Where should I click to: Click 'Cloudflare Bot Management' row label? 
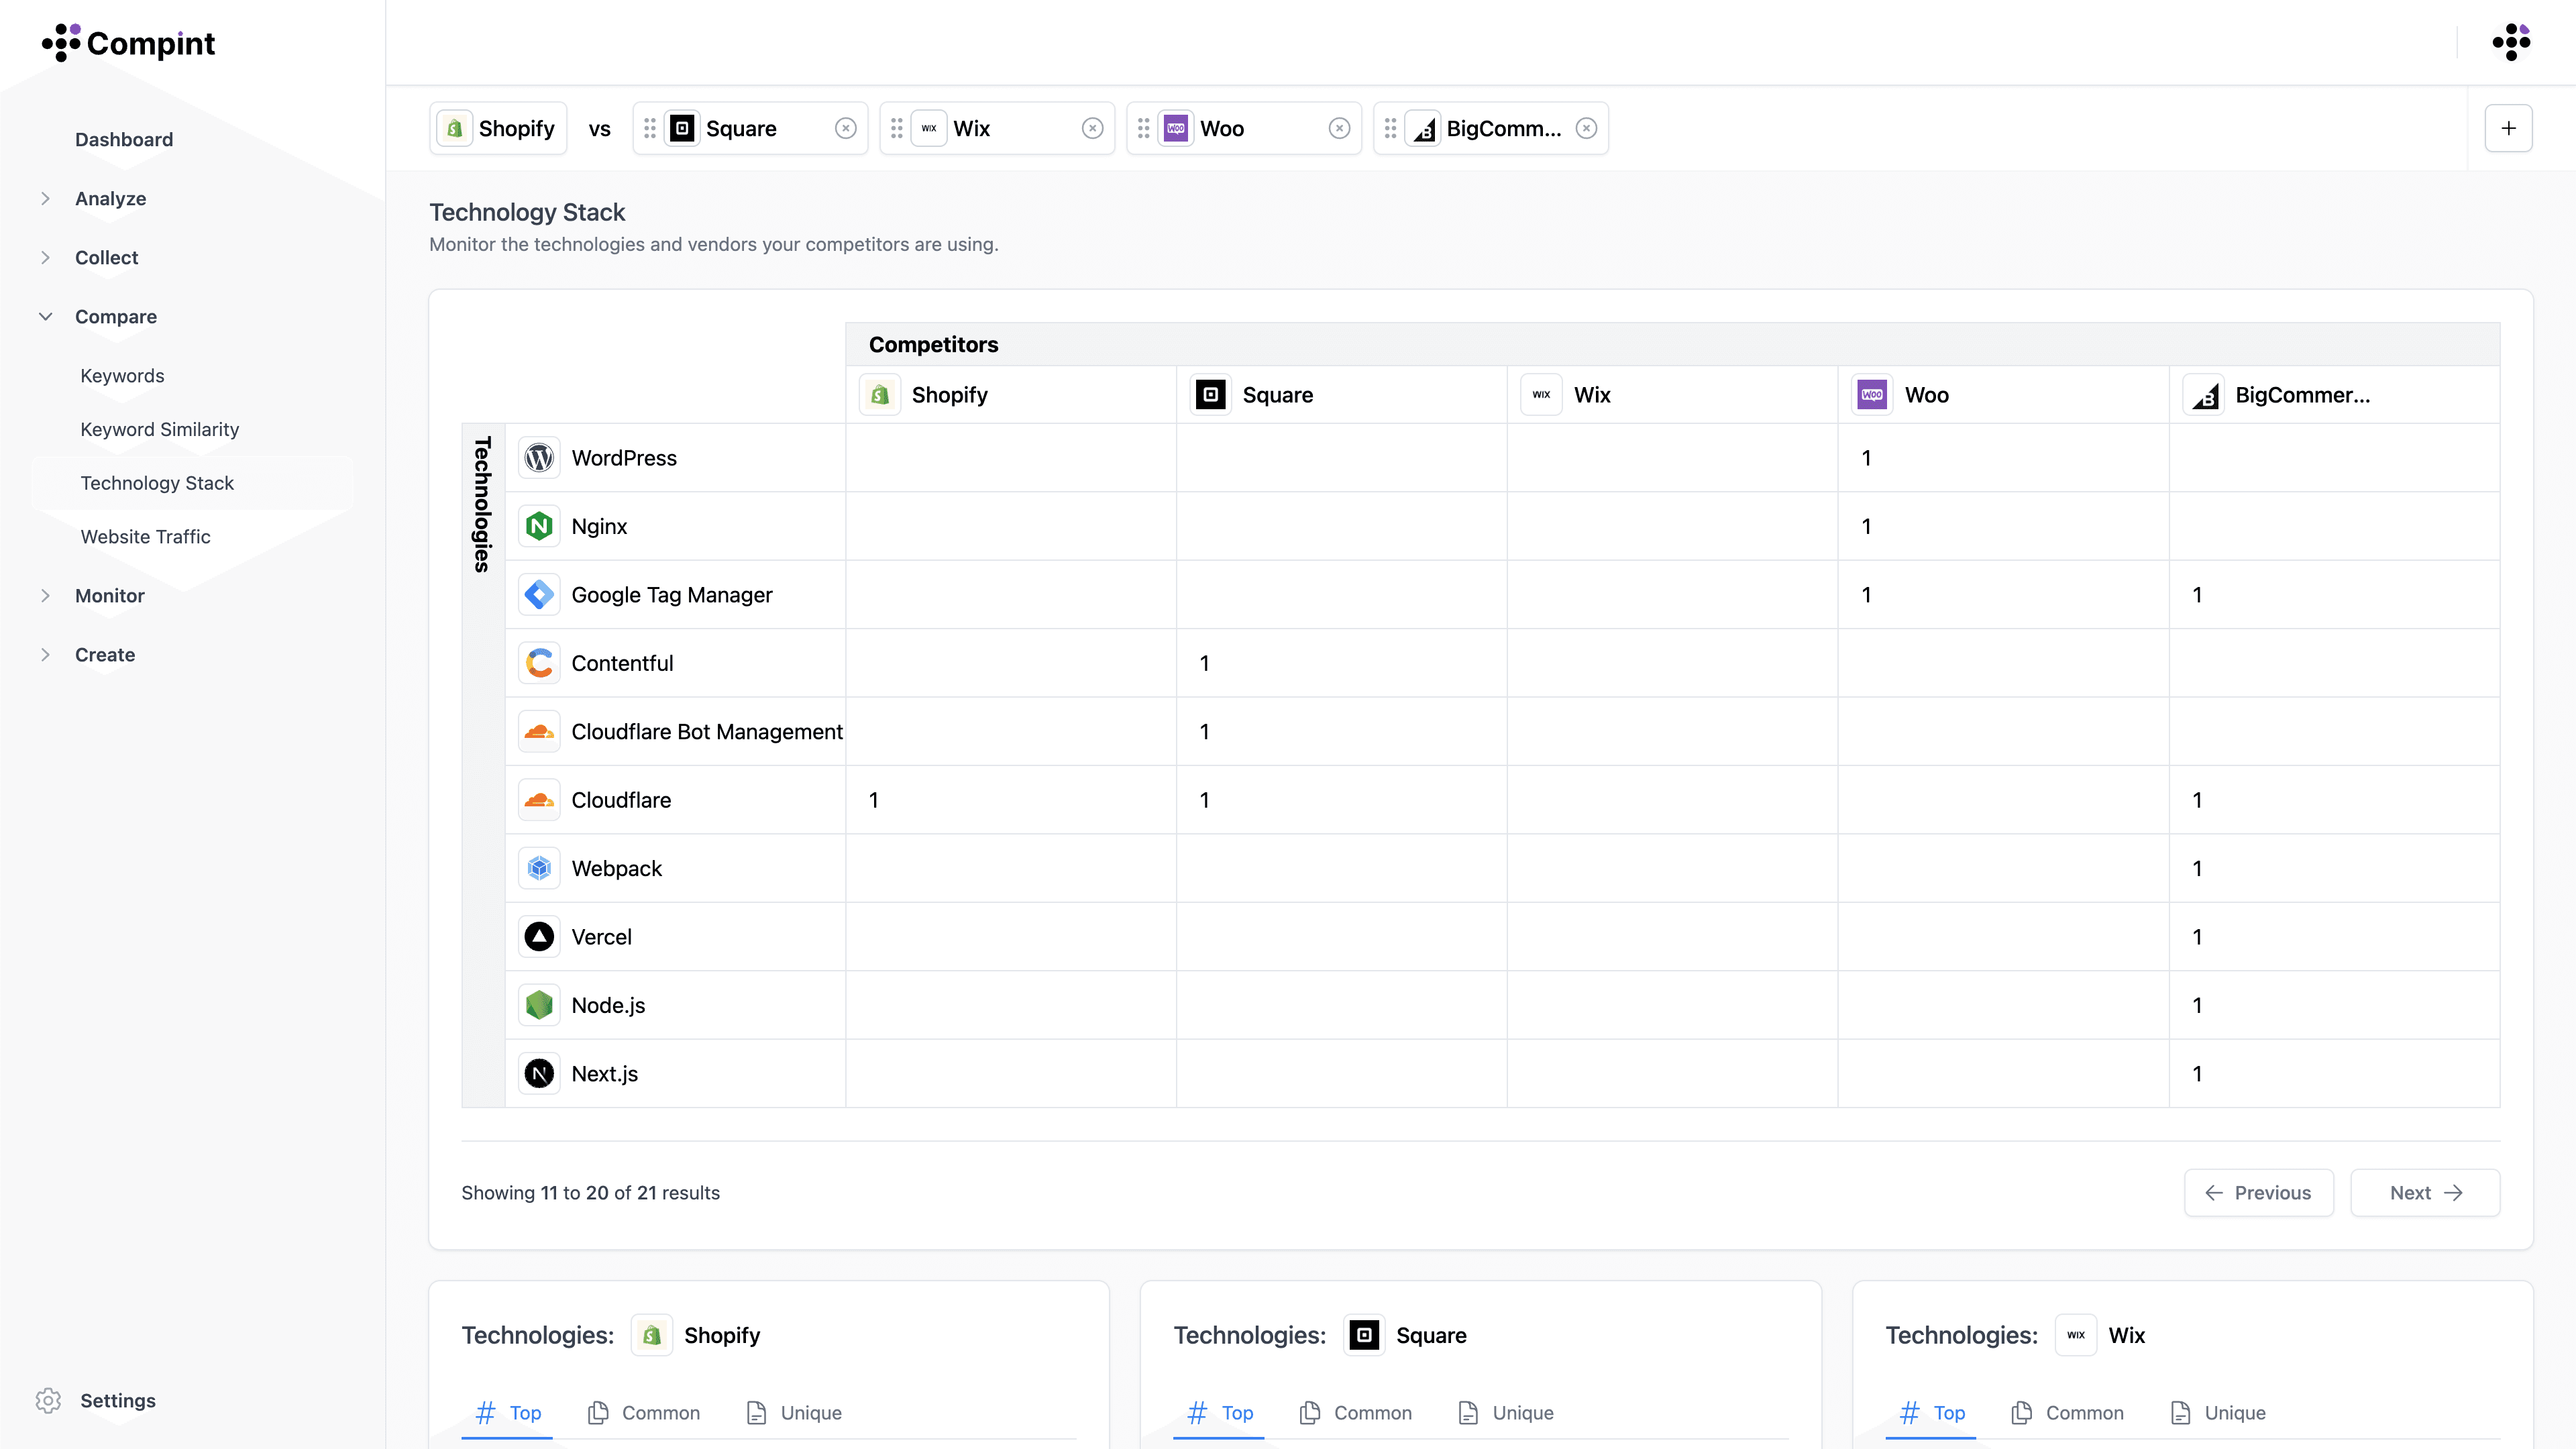click(x=707, y=732)
